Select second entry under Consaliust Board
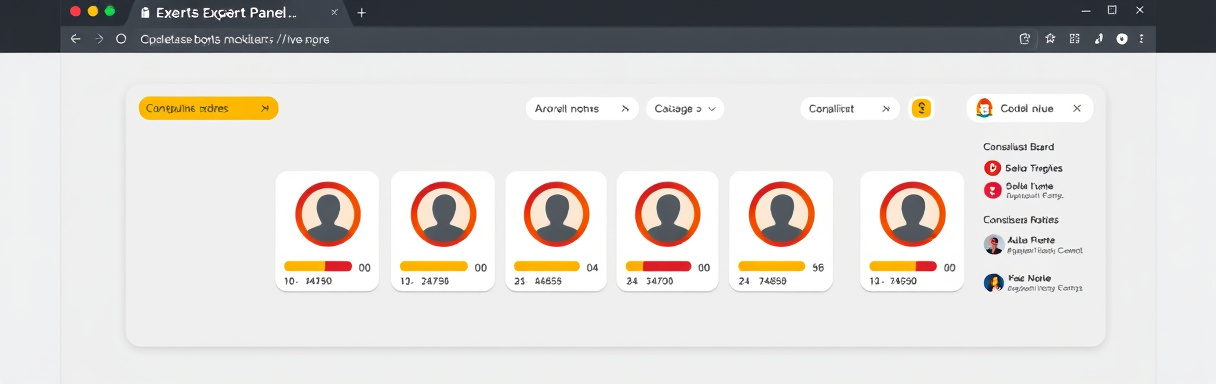 point(1023,190)
